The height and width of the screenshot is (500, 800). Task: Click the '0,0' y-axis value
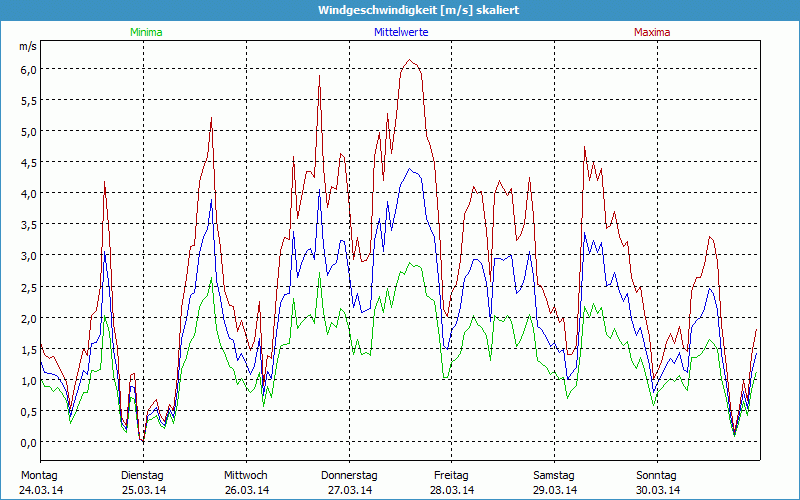[29, 443]
